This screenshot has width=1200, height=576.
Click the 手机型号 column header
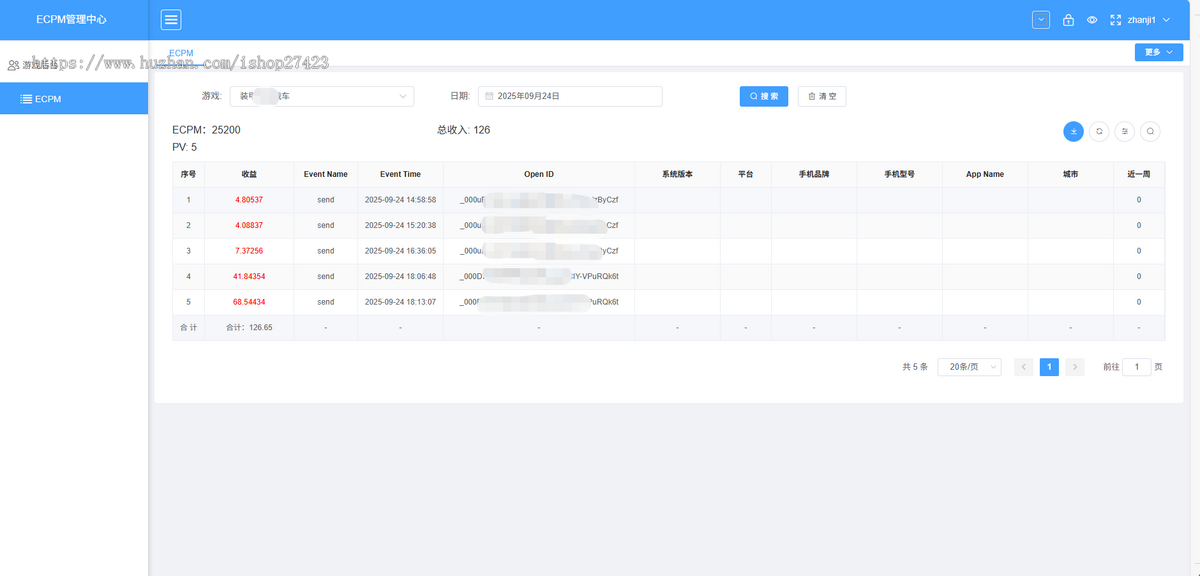click(899, 174)
